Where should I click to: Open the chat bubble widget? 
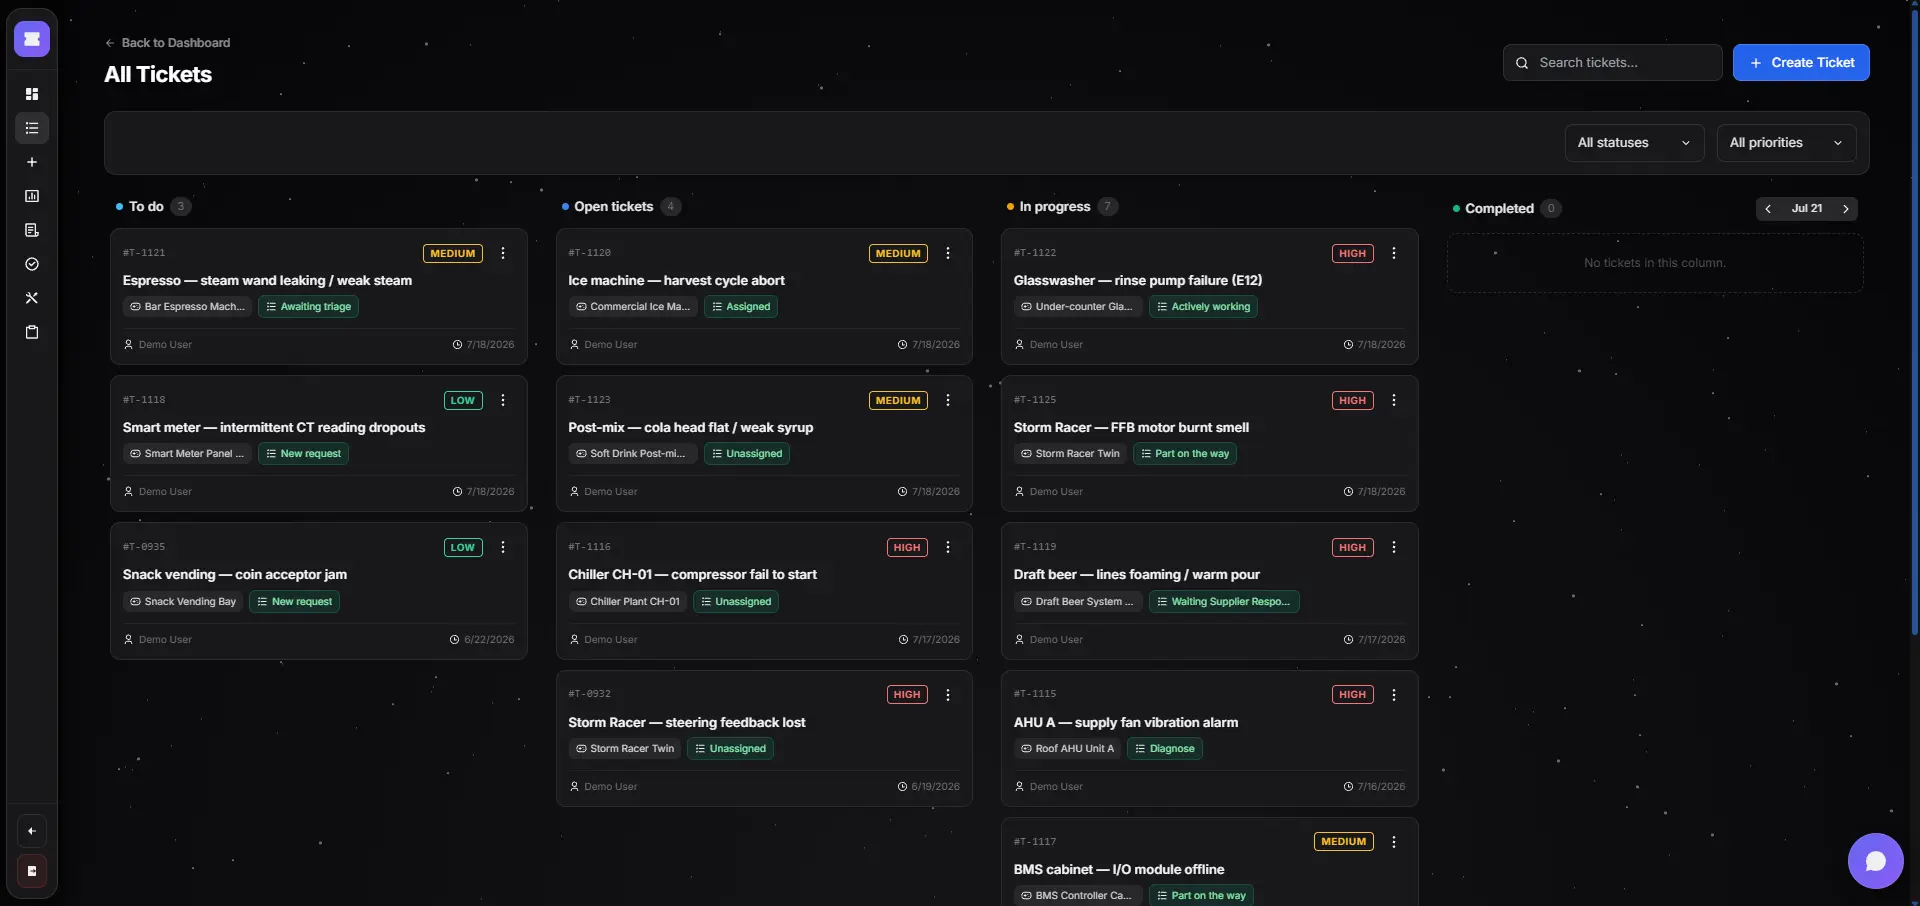point(1875,861)
